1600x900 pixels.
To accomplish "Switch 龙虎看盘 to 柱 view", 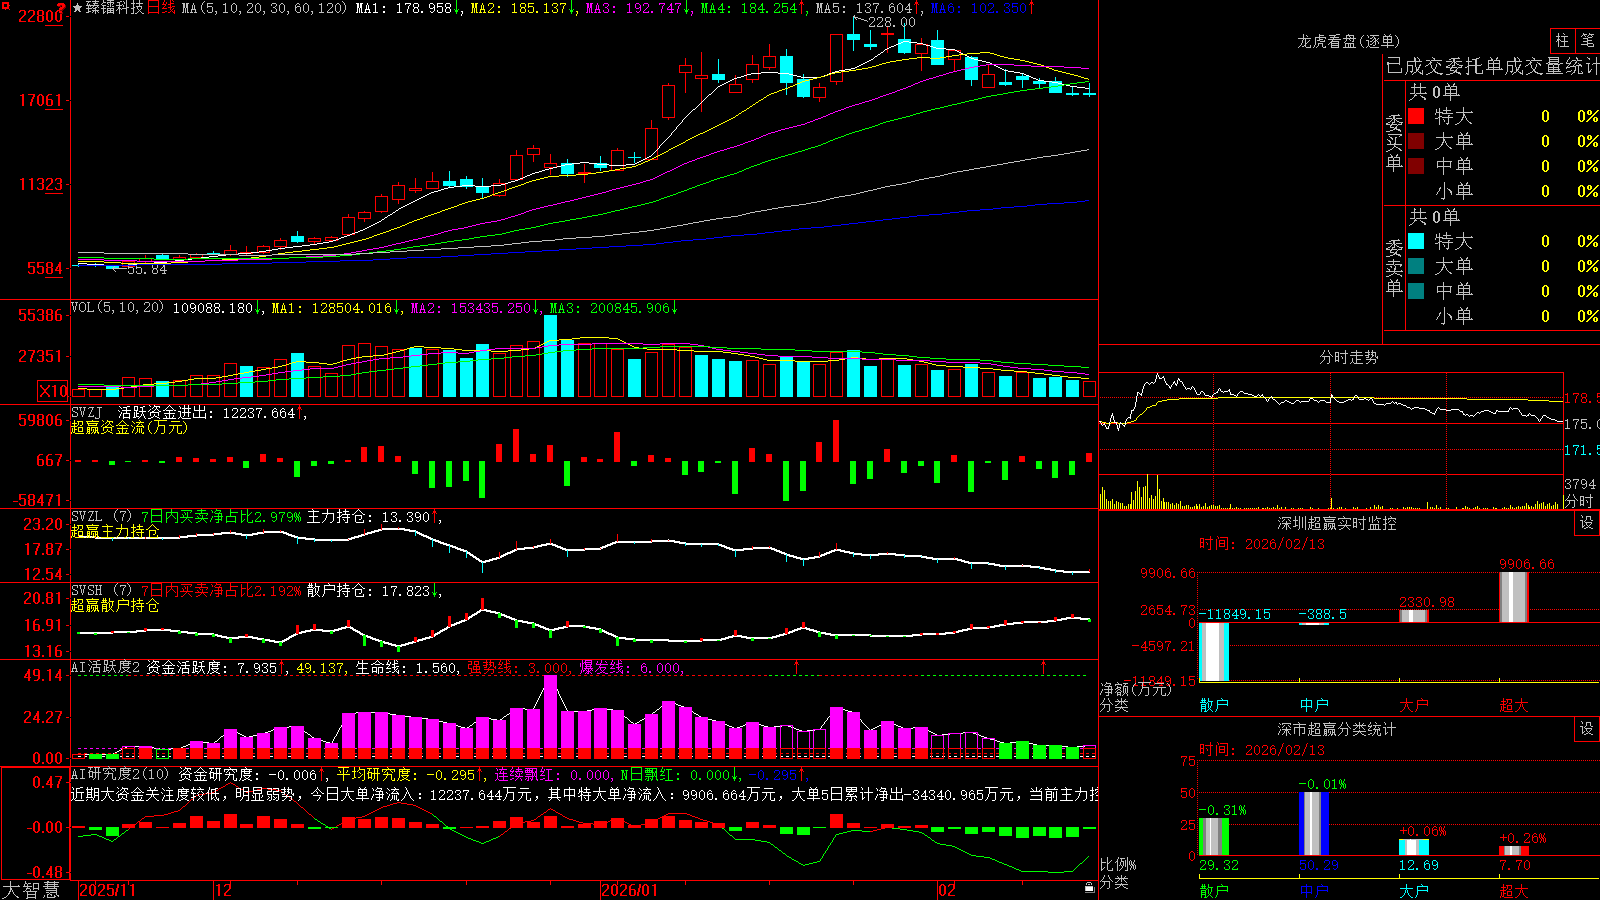I will pyautogui.click(x=1562, y=40).
